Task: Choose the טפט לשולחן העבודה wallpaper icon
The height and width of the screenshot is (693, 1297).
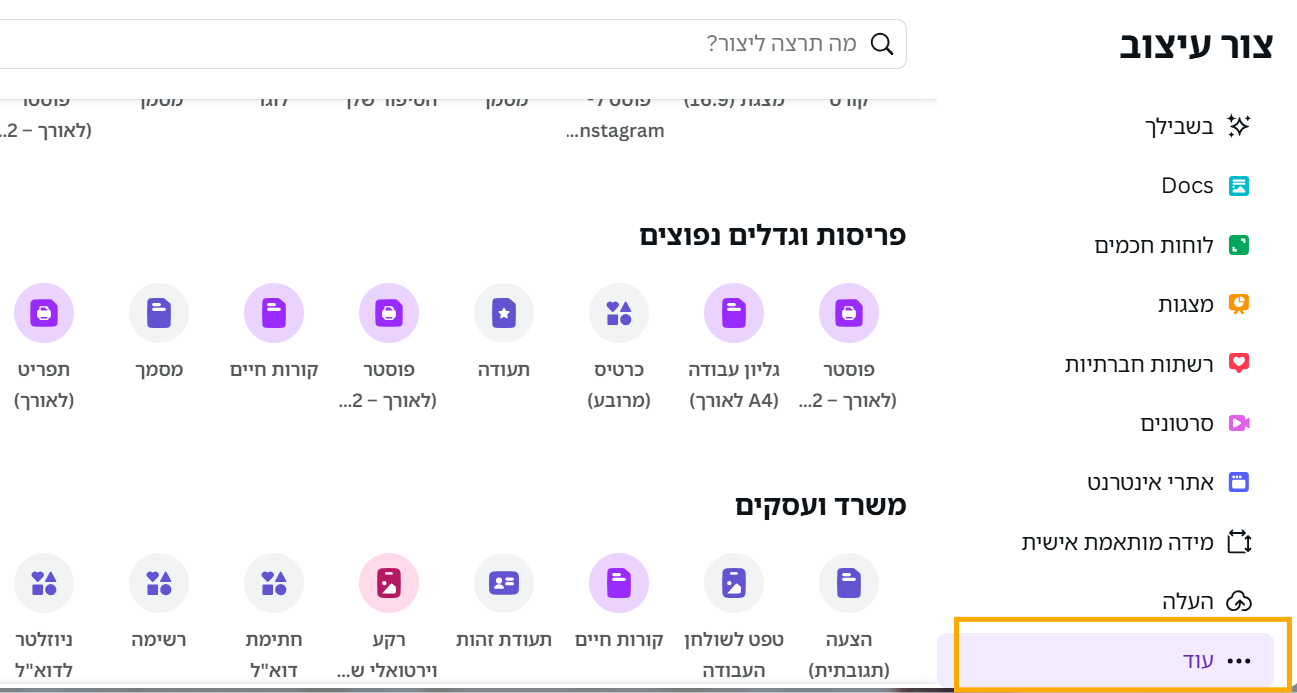Action: coord(734,583)
